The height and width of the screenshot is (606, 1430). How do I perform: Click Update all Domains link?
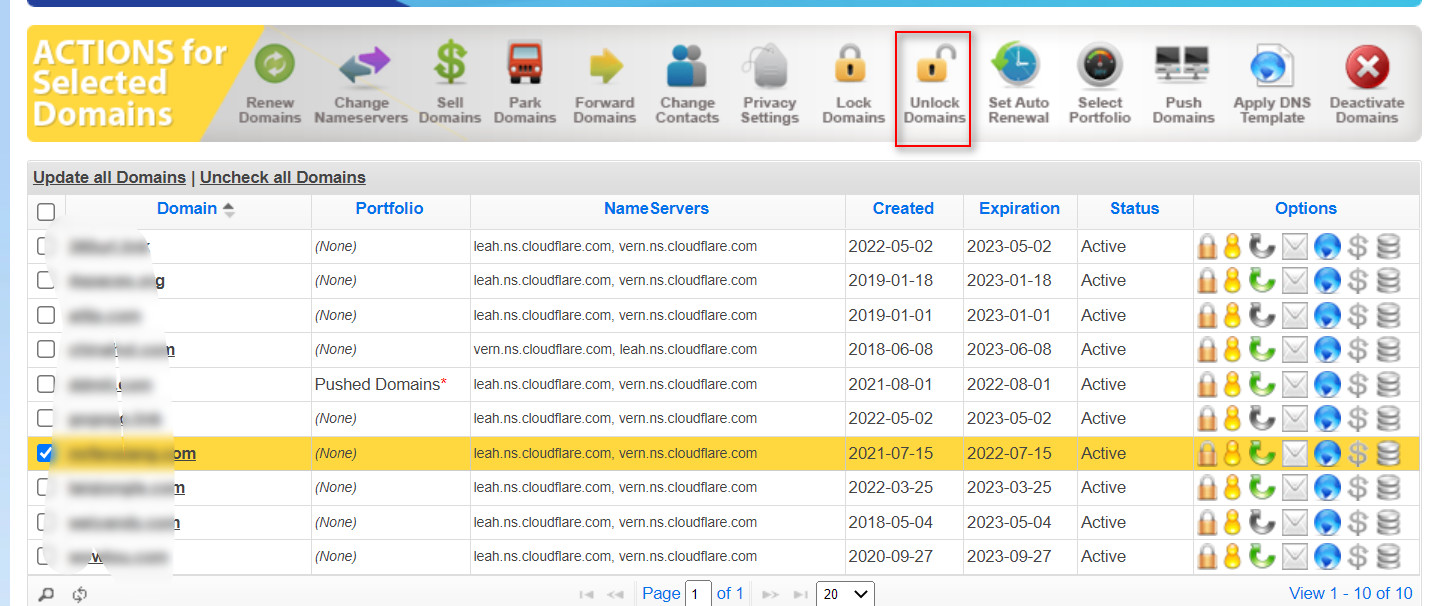(x=109, y=177)
